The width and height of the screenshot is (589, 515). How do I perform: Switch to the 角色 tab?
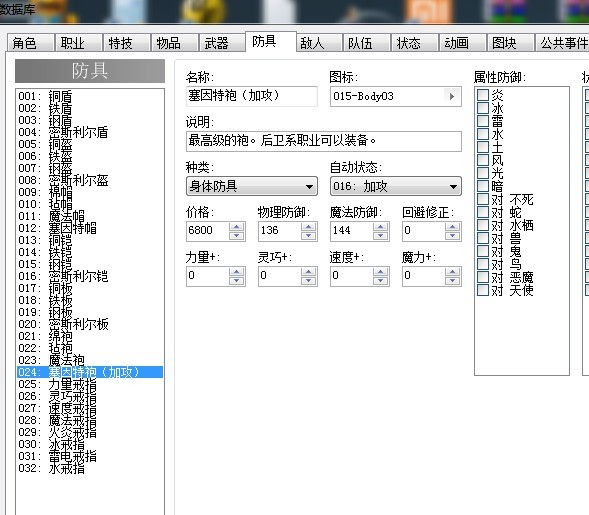[x=31, y=43]
